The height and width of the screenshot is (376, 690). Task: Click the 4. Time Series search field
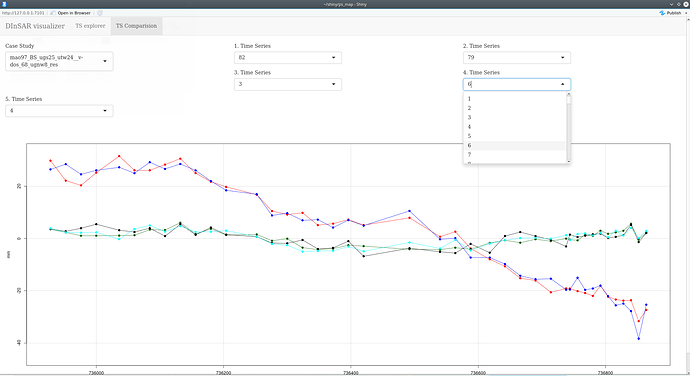point(511,84)
